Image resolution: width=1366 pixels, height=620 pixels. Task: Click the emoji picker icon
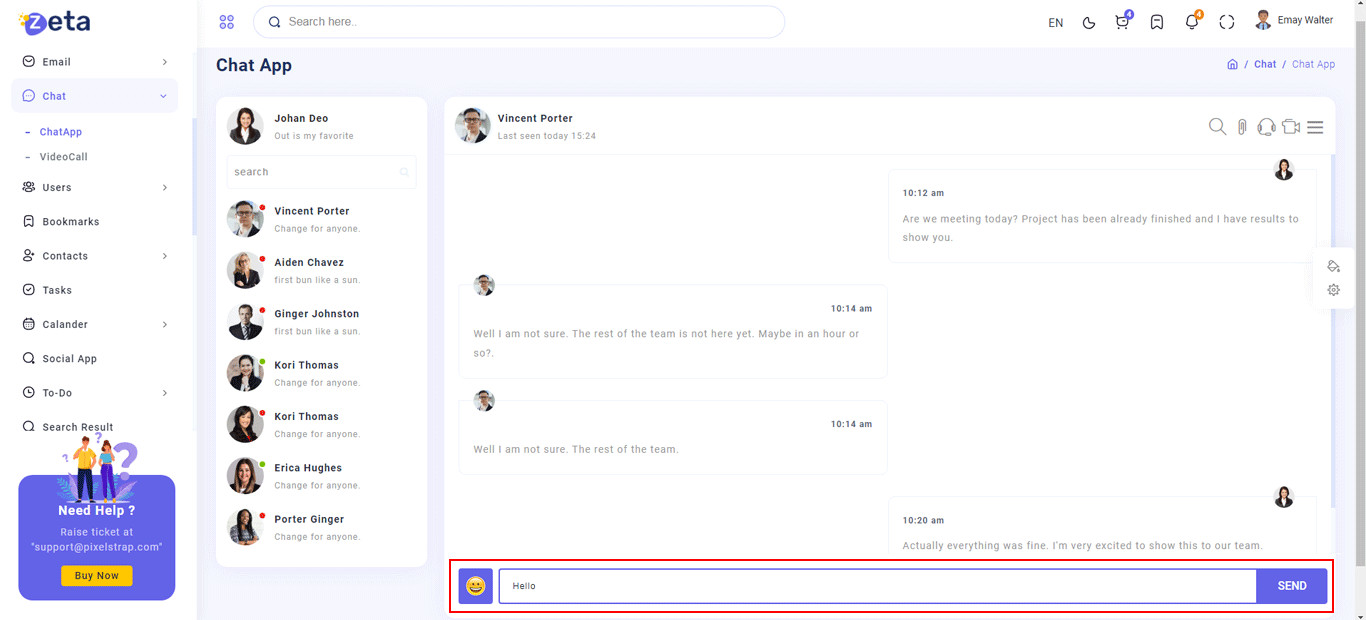[476, 586]
